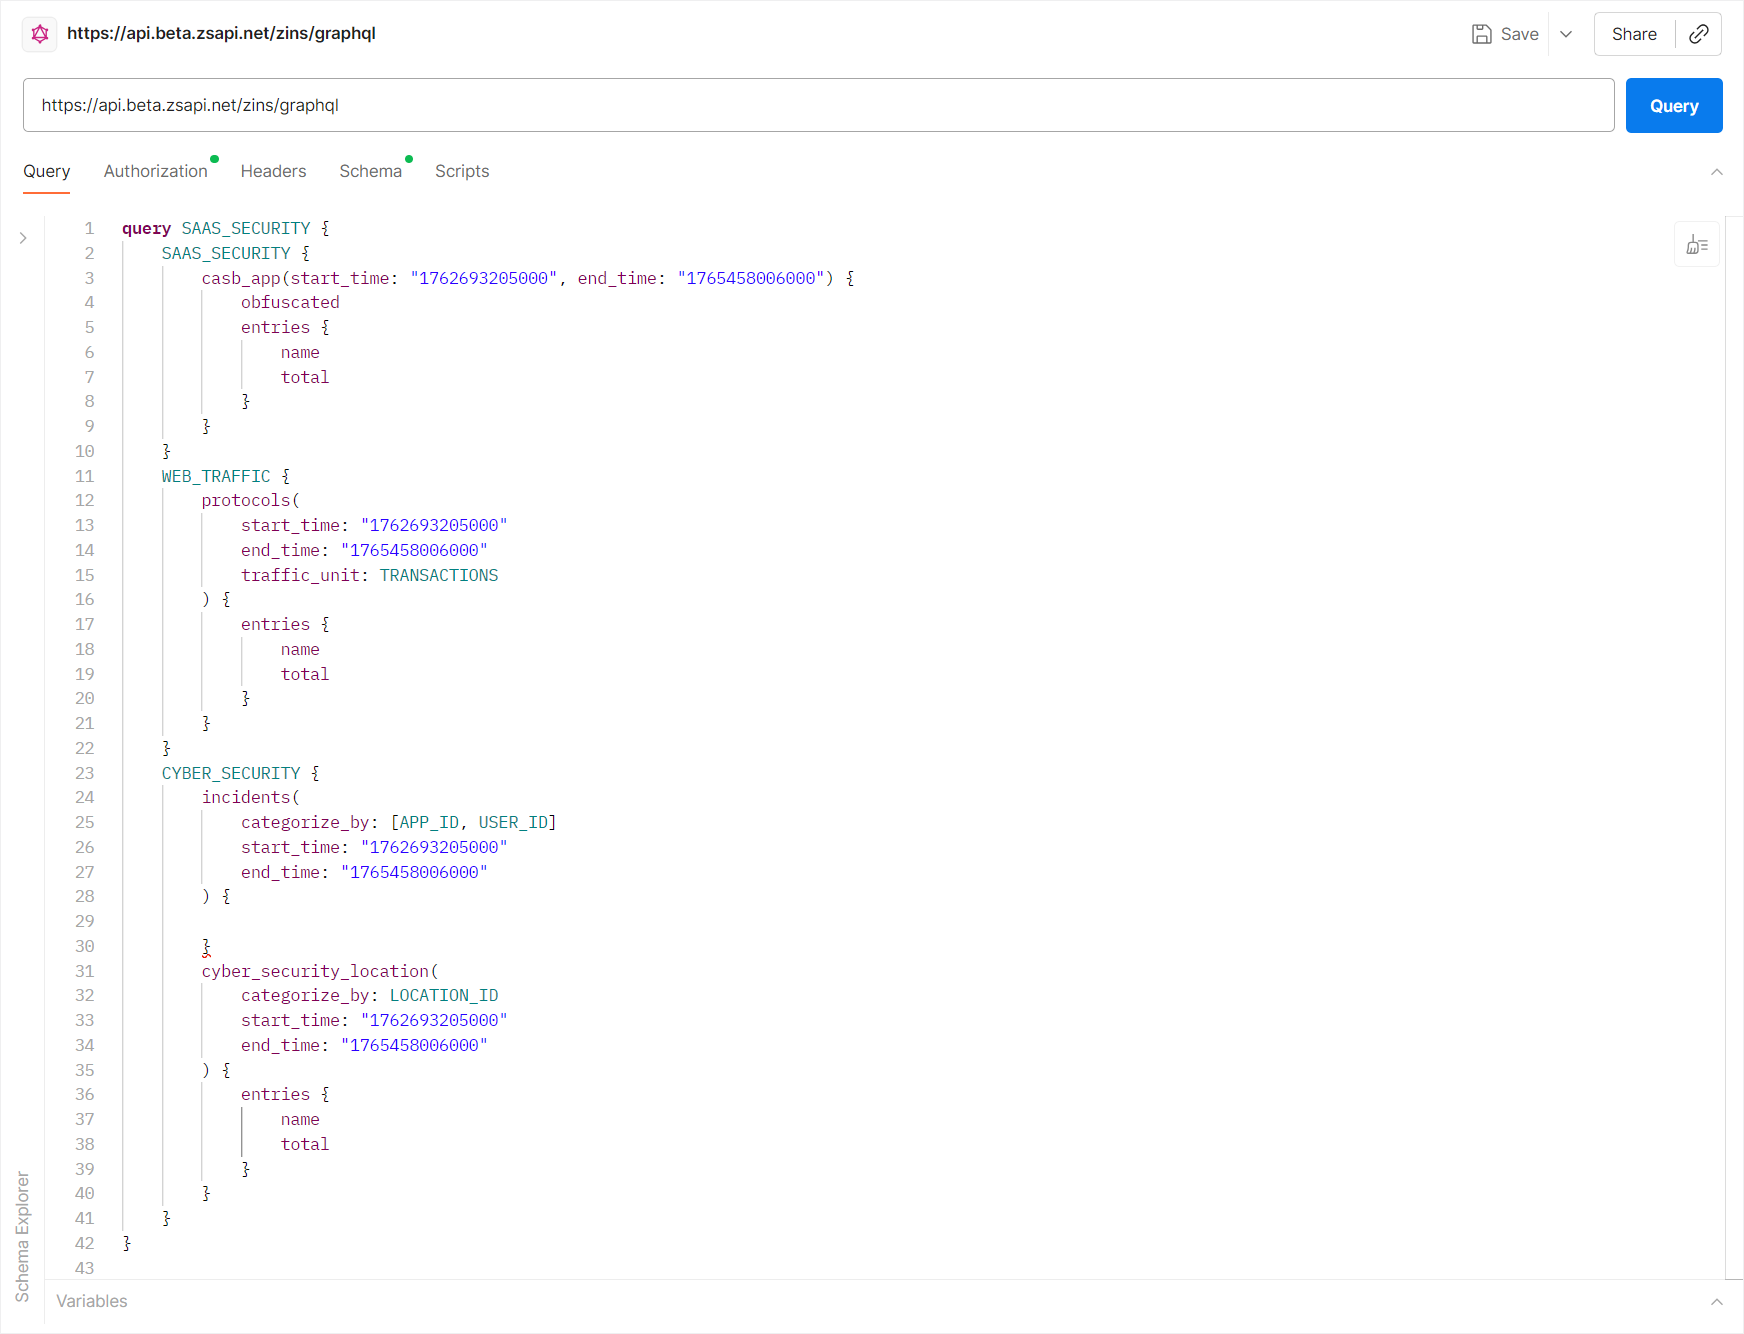Collapse the request panel chevron
This screenshot has width=1744, height=1334.
click(x=1716, y=172)
